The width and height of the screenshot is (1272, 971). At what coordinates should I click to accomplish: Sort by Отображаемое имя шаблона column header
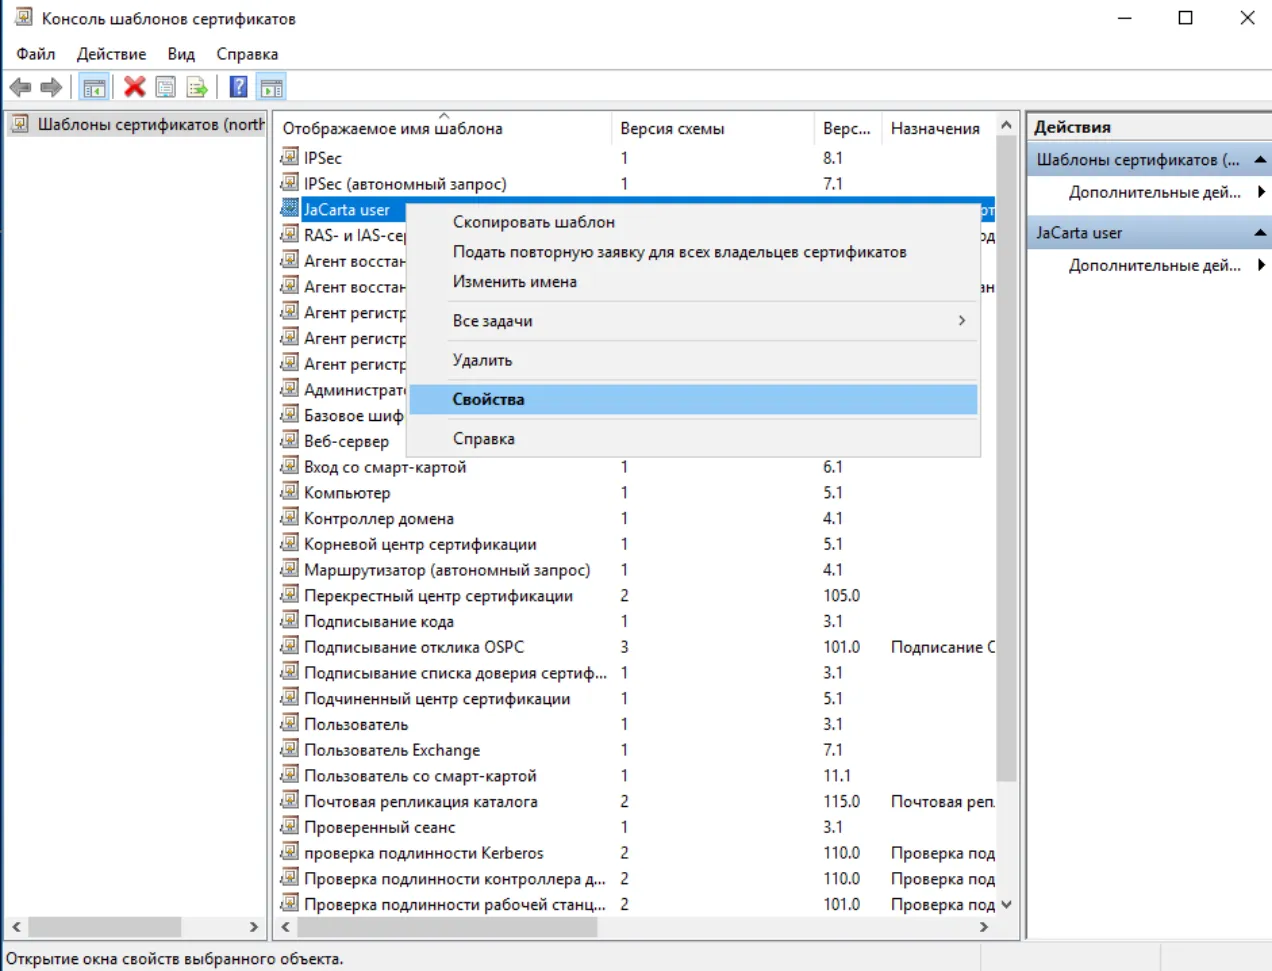(x=444, y=128)
